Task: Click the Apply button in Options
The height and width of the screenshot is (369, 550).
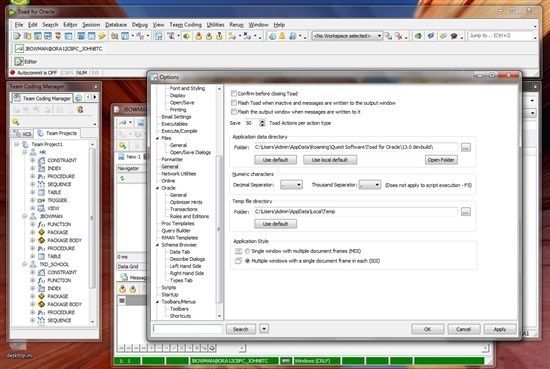Action: tap(500, 329)
